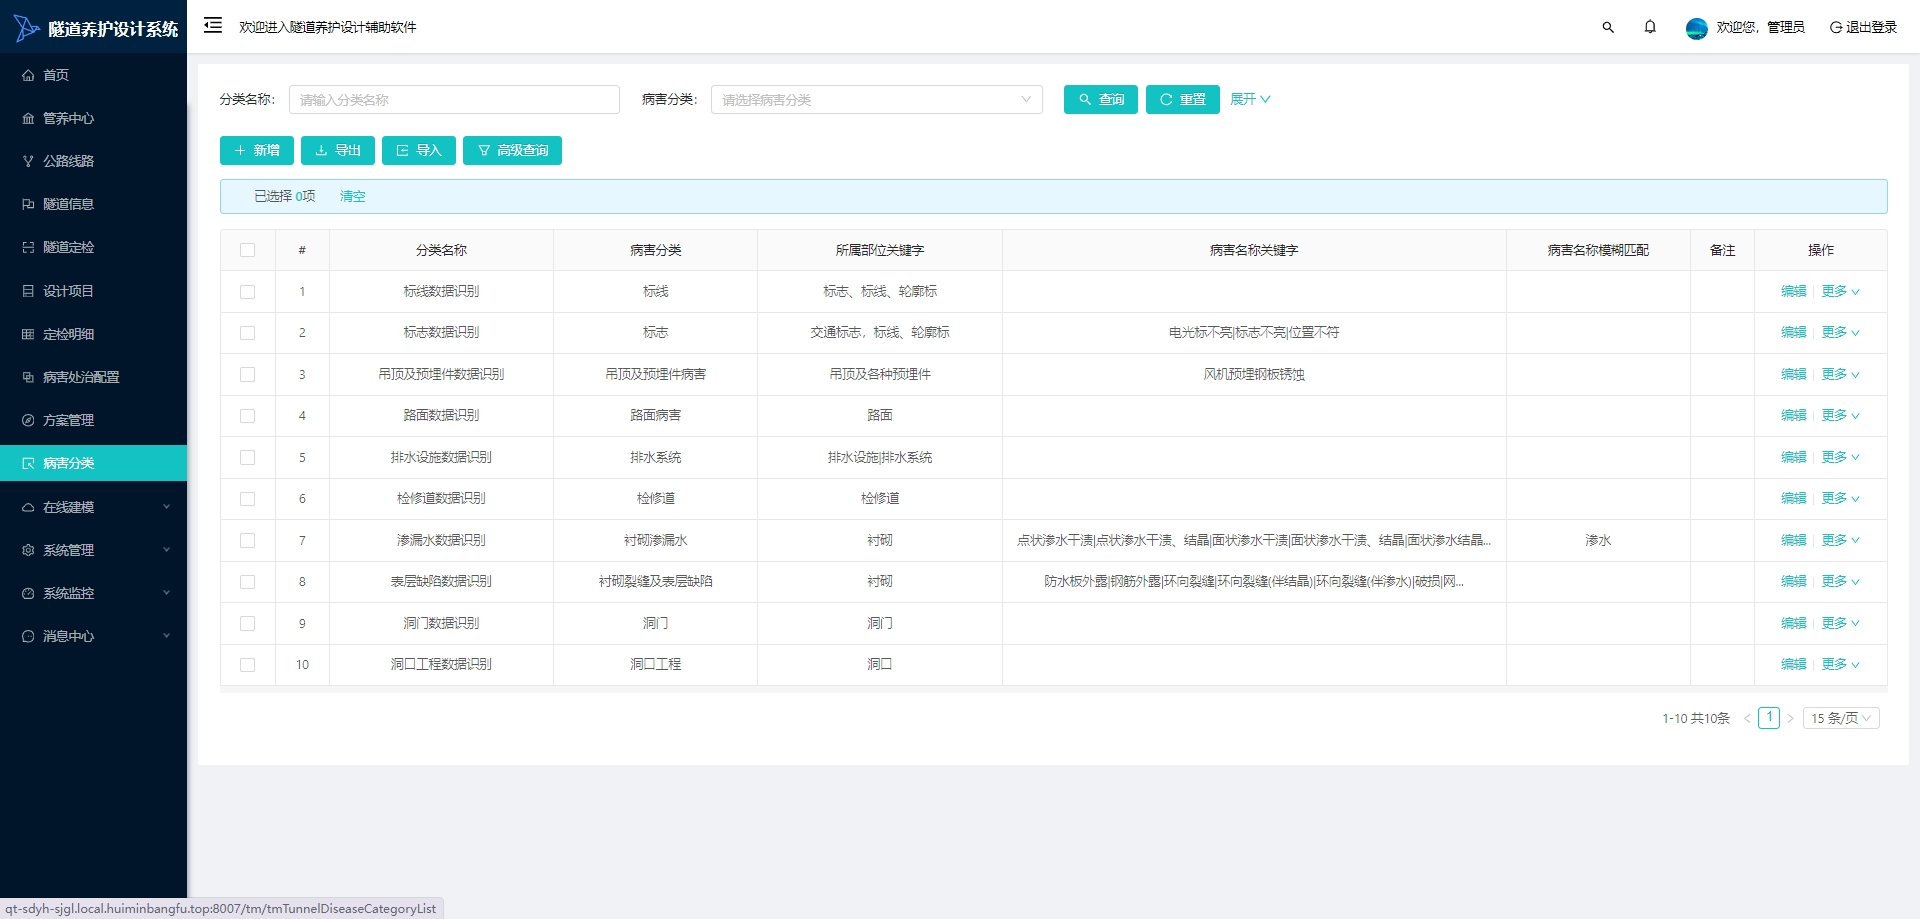Viewport: 1920px width, 919px height.
Task: Click the 高级查询 advanced query button
Action: point(512,150)
